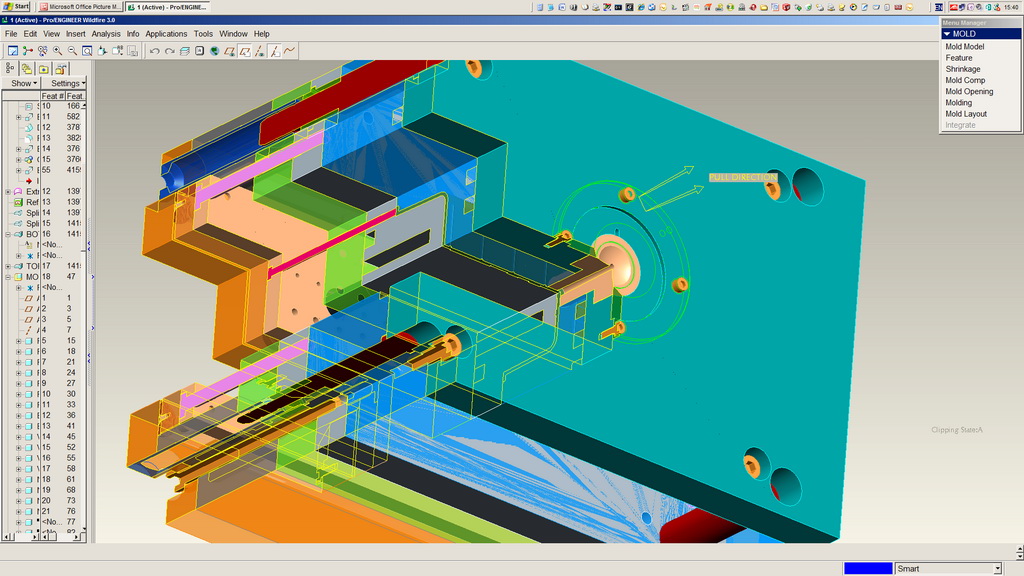This screenshot has width=1024, height=576.
Task: Open the Applications menu
Action: [166, 34]
